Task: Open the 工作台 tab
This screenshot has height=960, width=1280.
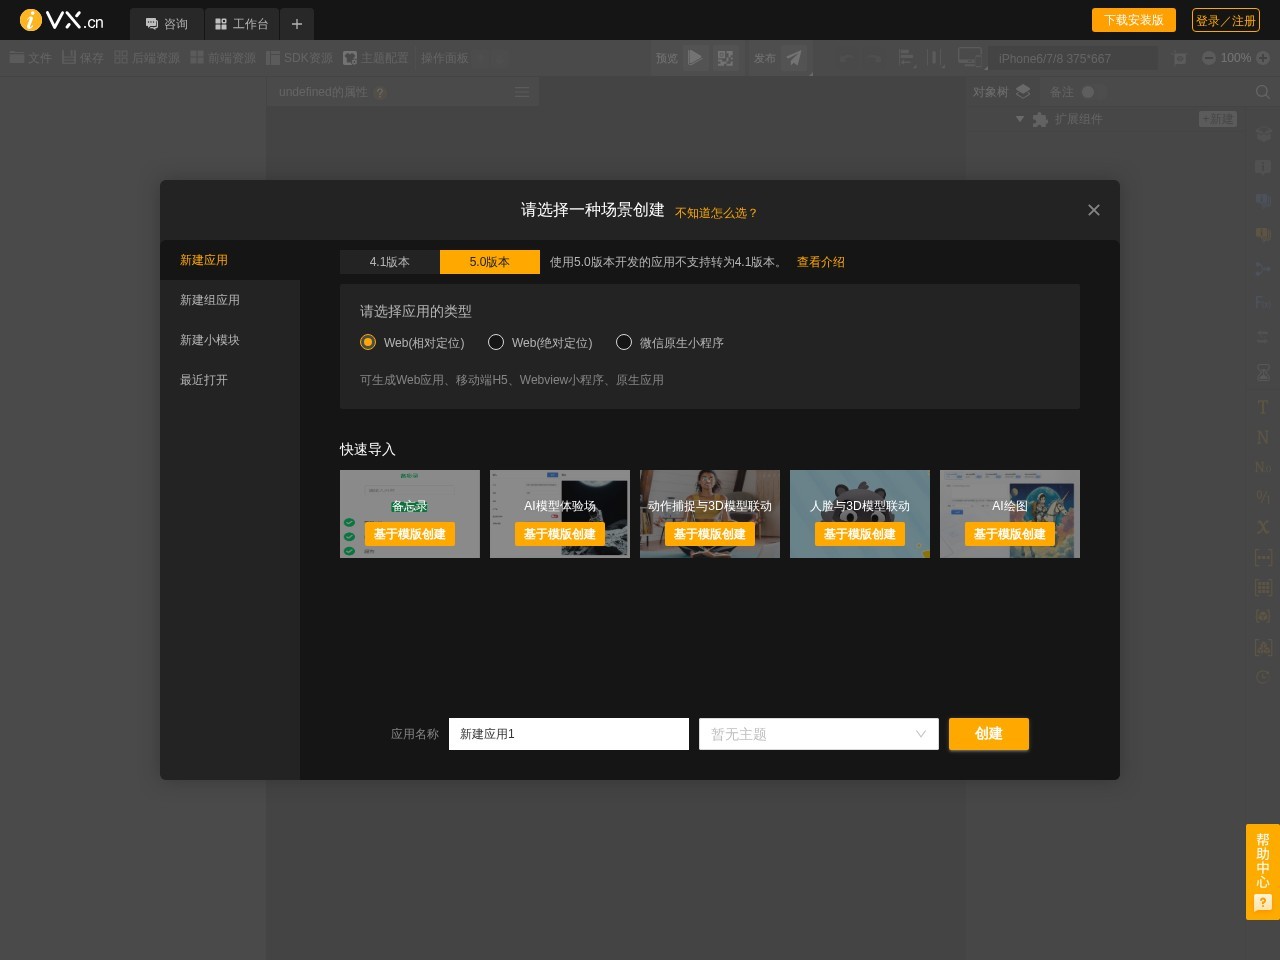Action: 242,24
